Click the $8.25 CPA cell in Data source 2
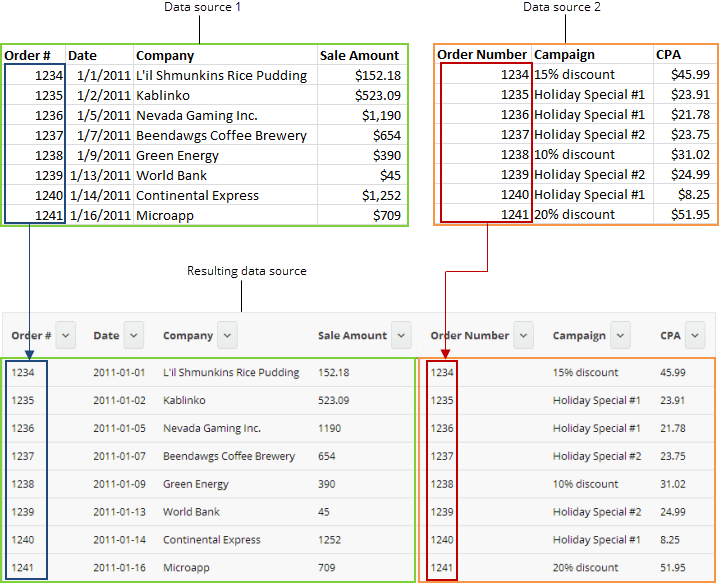Screen dimensions: 719x584 pos(694,195)
